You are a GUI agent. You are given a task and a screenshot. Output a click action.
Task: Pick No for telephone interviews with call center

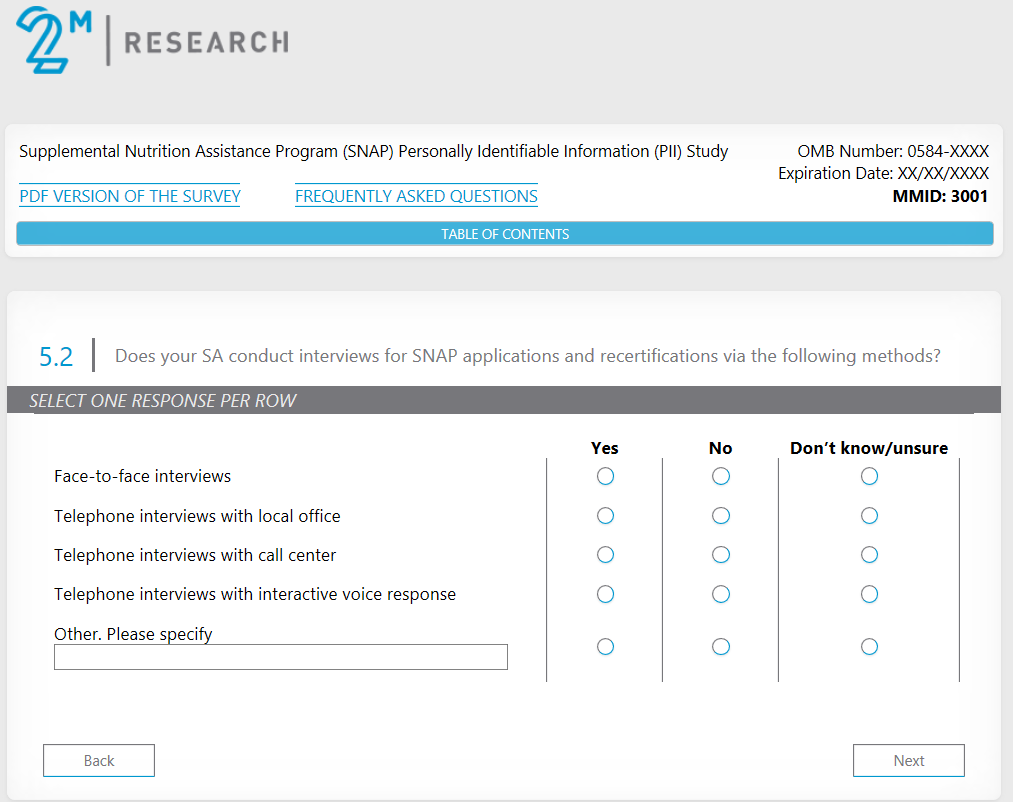point(721,555)
